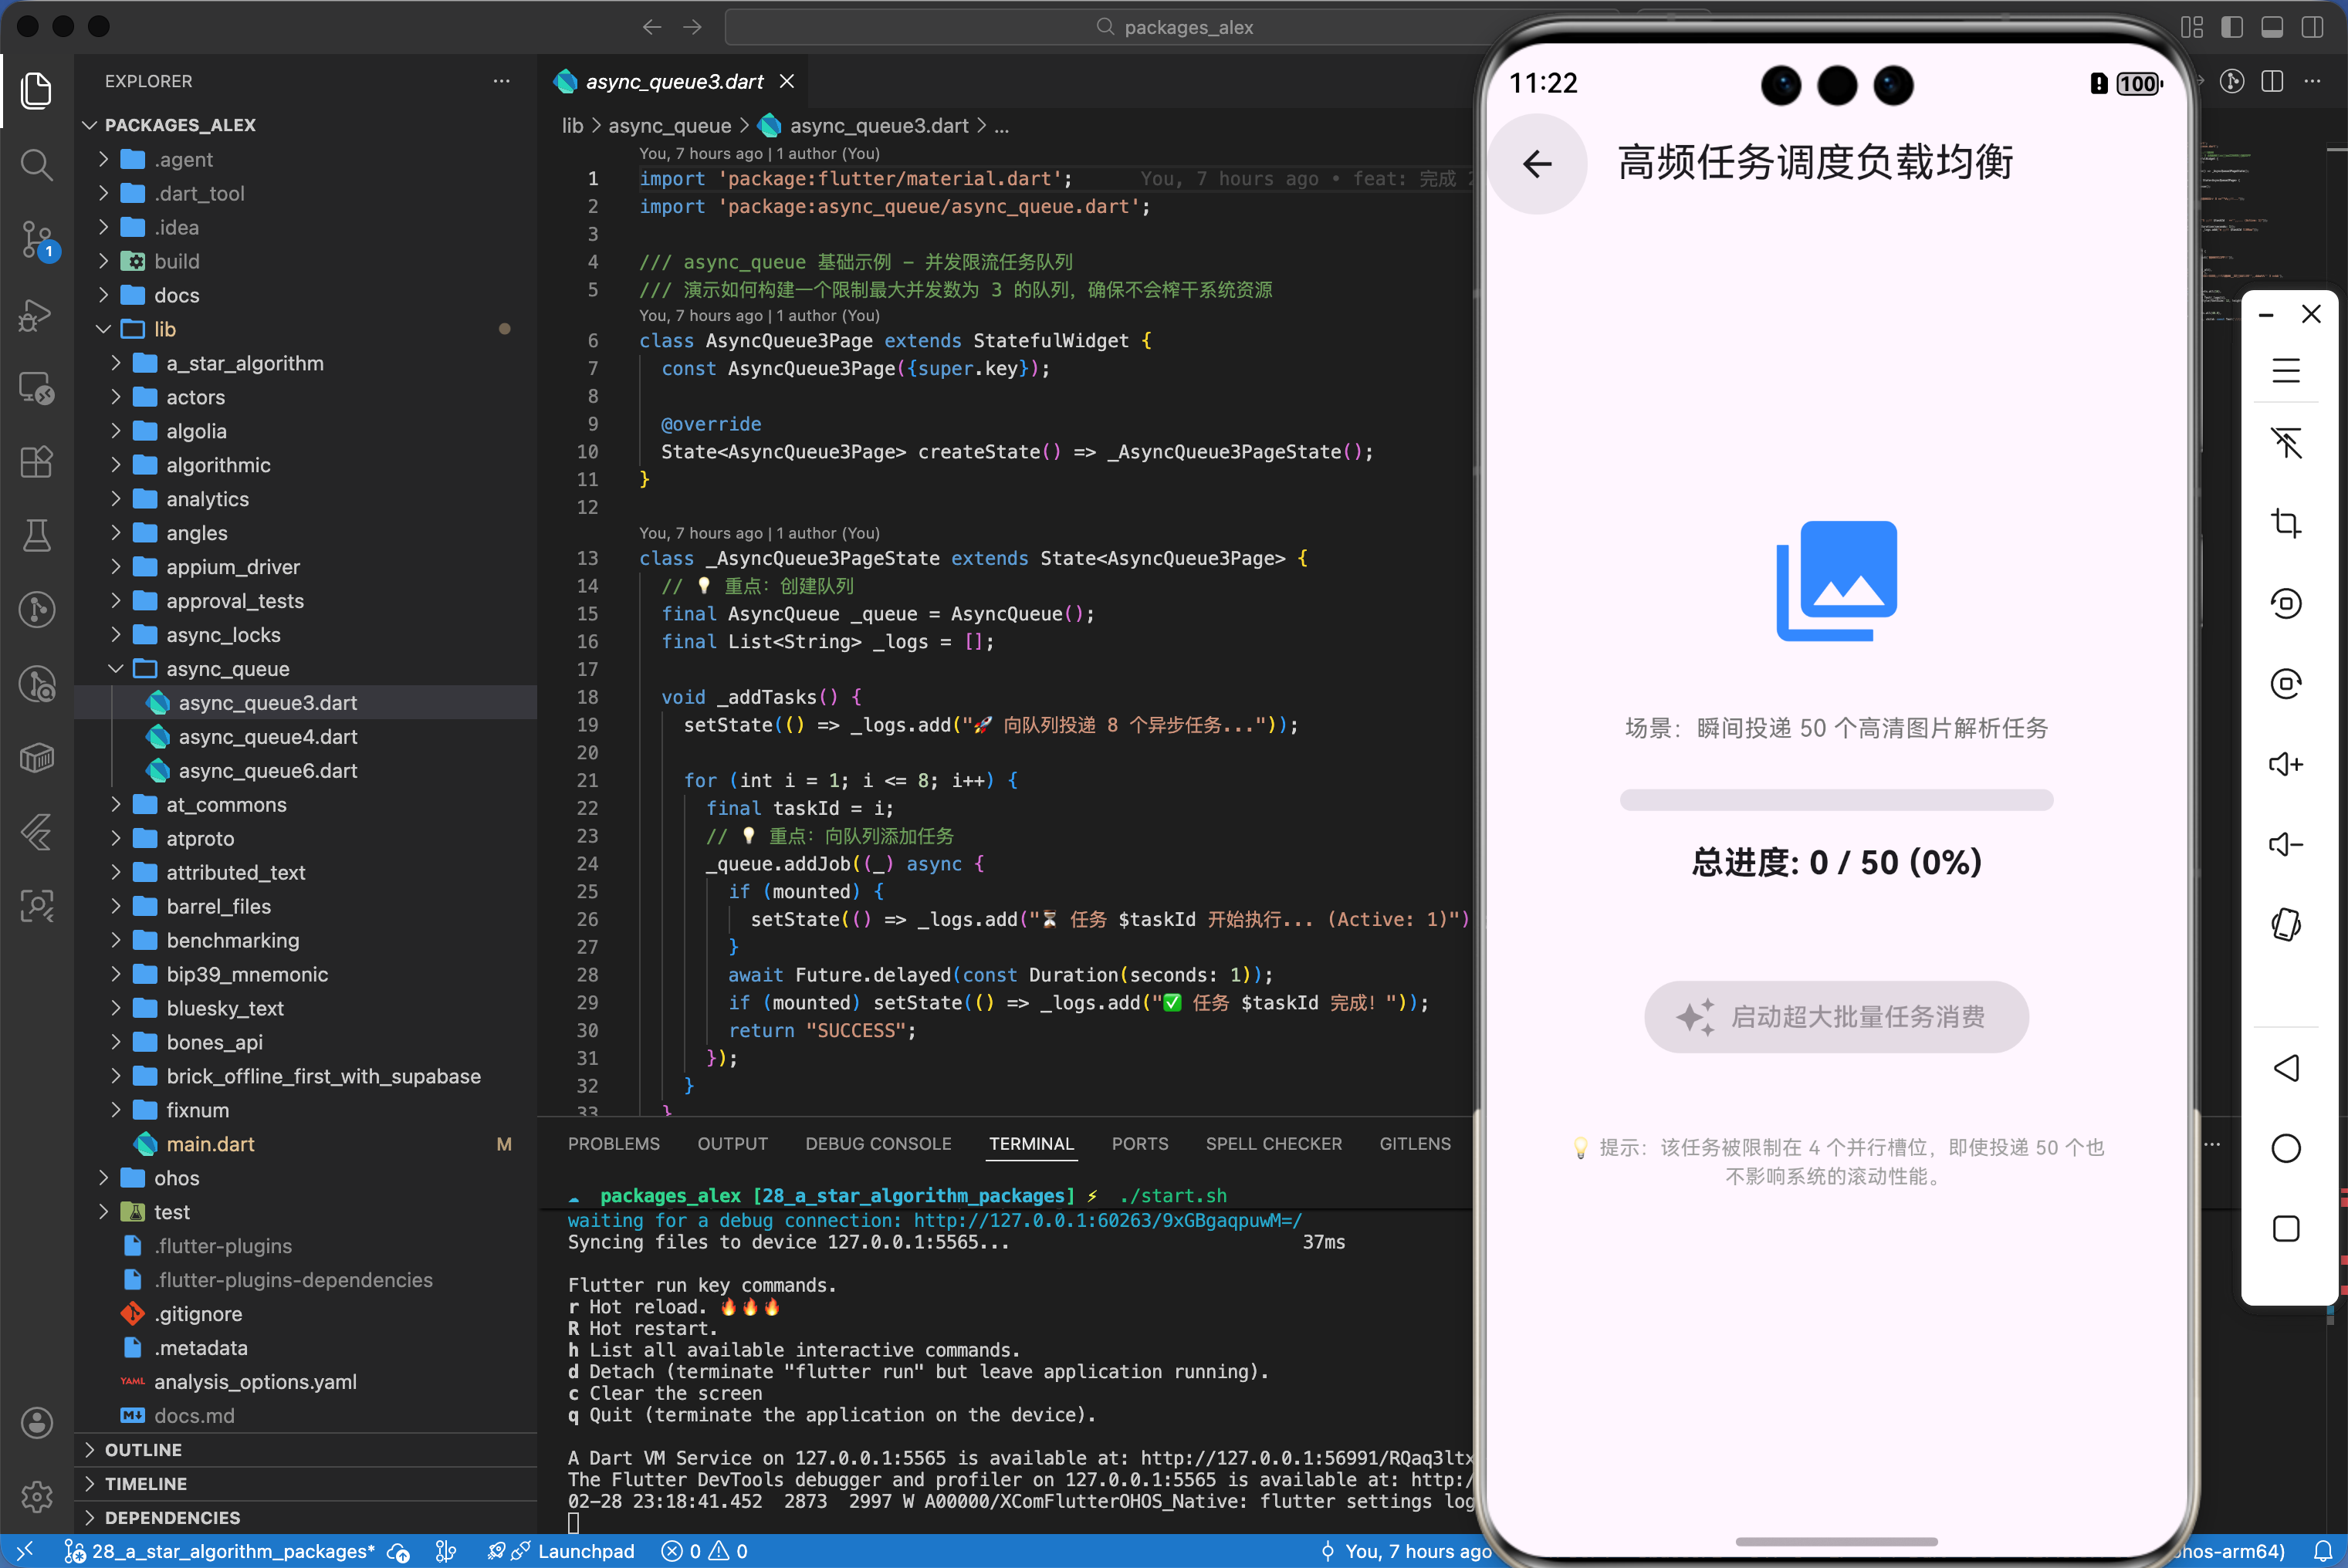
Task: Increase device volume via the mirror toolbar
Action: pos(2287,763)
